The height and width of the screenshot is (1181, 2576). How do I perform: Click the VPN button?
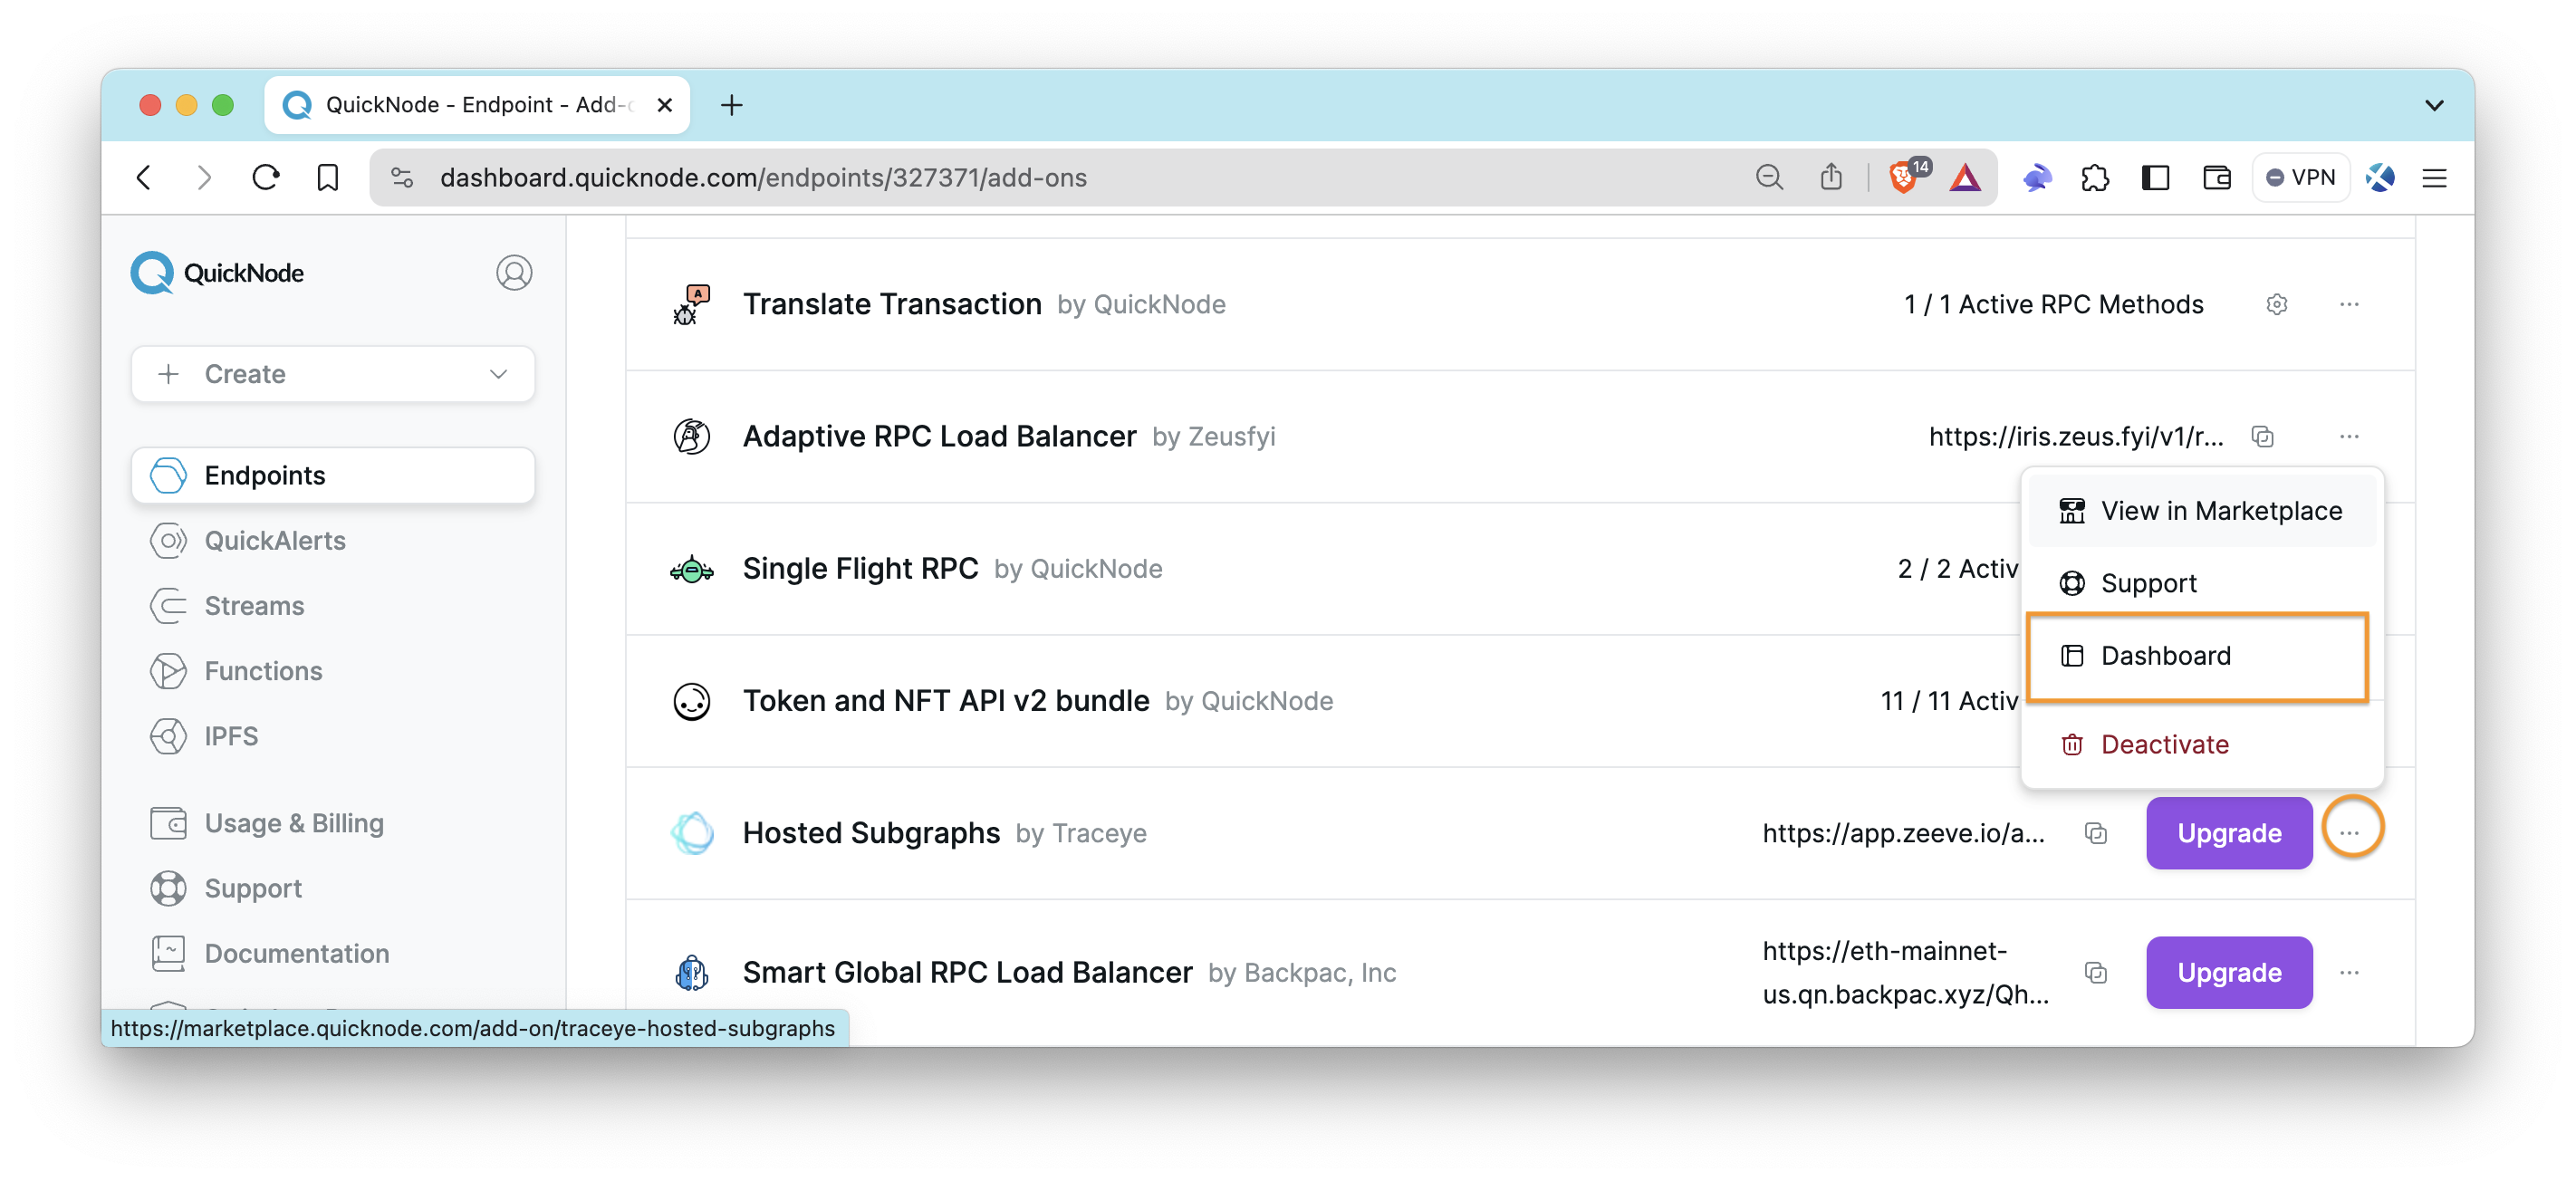(2300, 177)
